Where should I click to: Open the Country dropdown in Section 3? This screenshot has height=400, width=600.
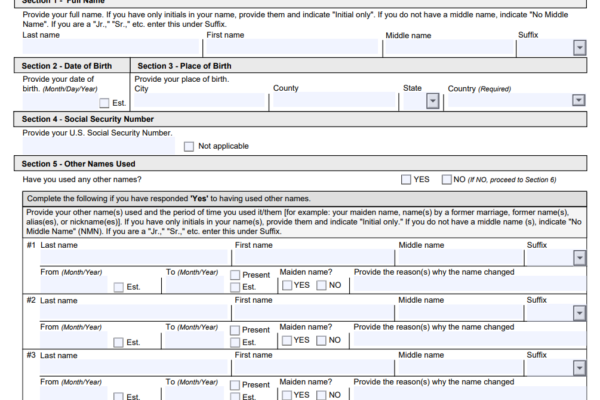pyautogui.click(x=579, y=101)
